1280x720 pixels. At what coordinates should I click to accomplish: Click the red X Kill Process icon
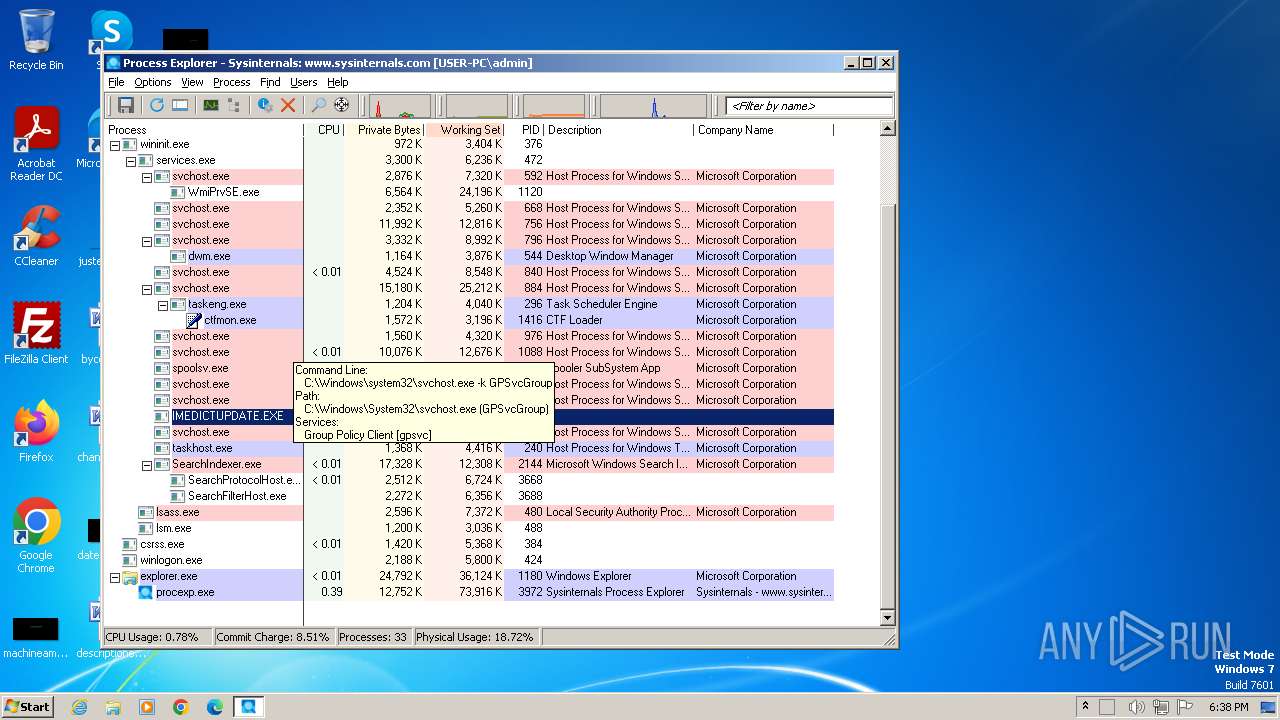288,105
